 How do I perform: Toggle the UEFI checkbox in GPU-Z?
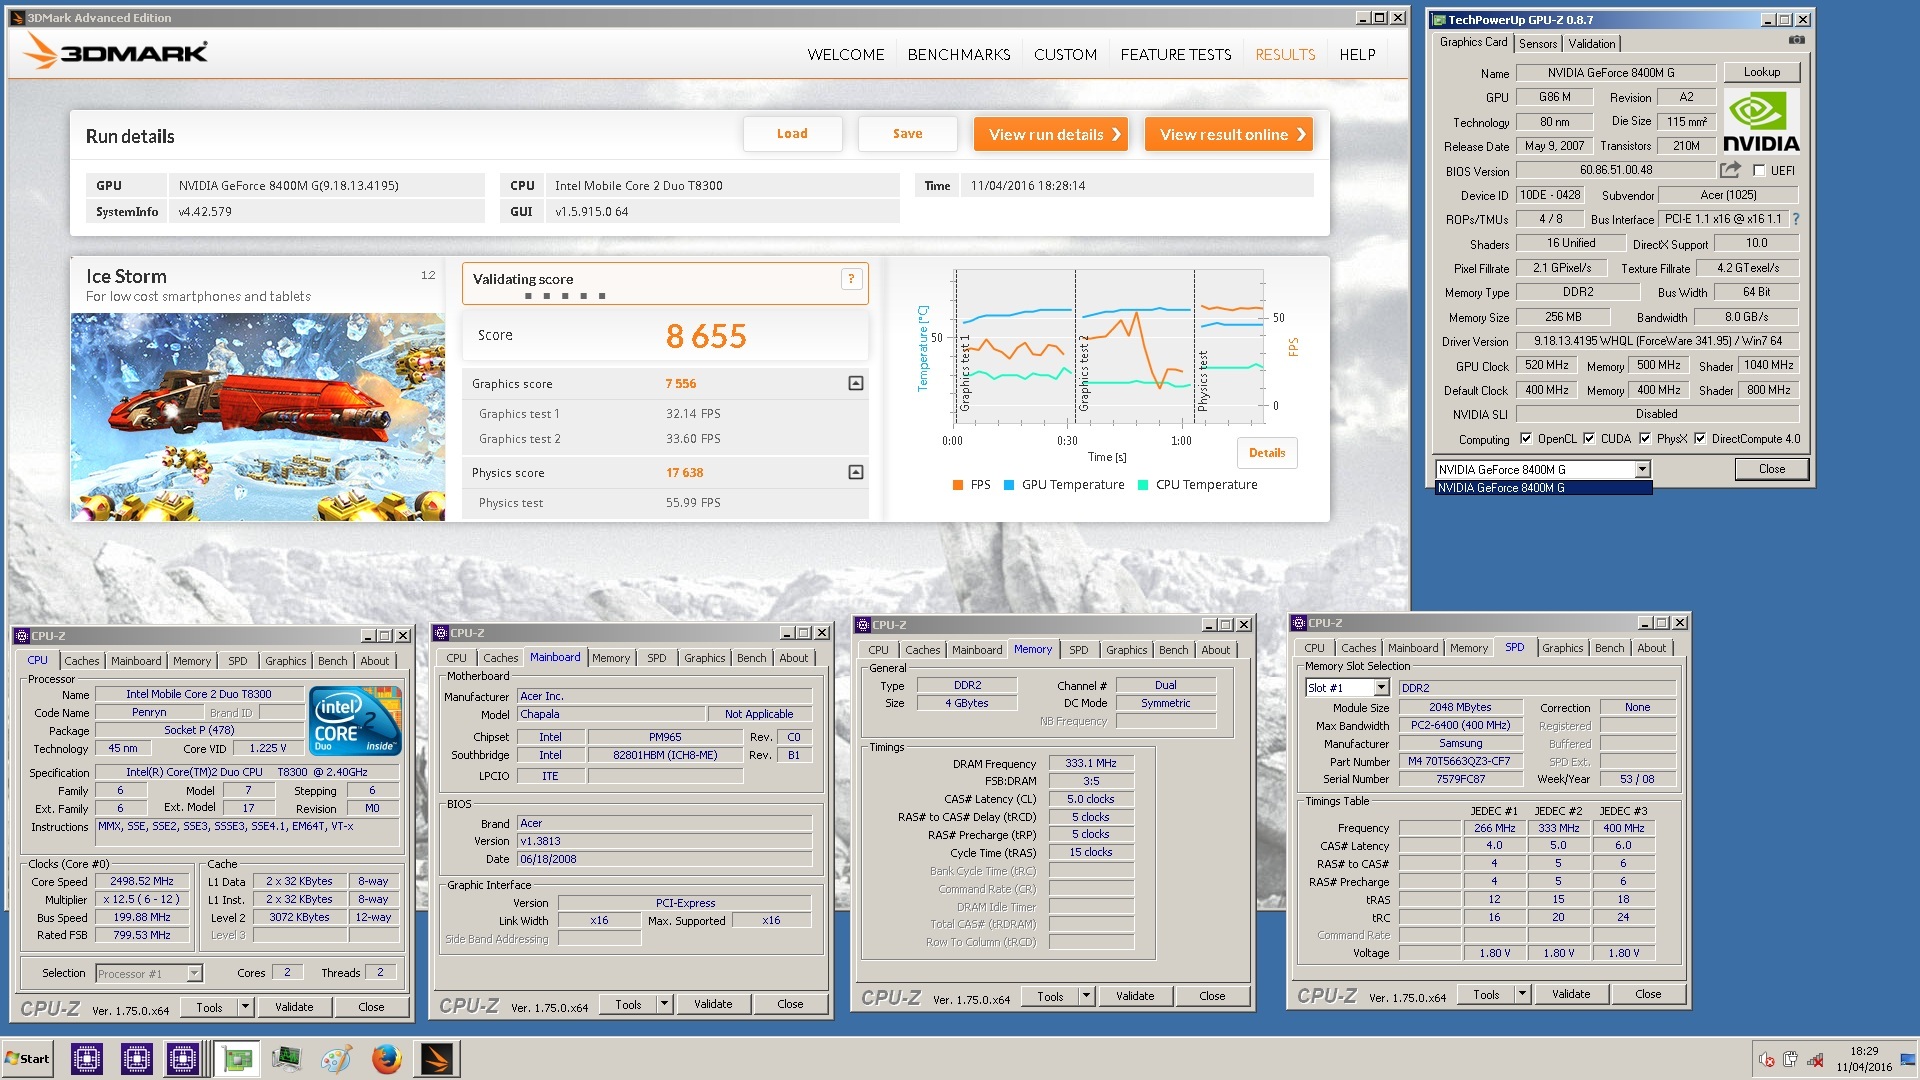pos(1759,171)
